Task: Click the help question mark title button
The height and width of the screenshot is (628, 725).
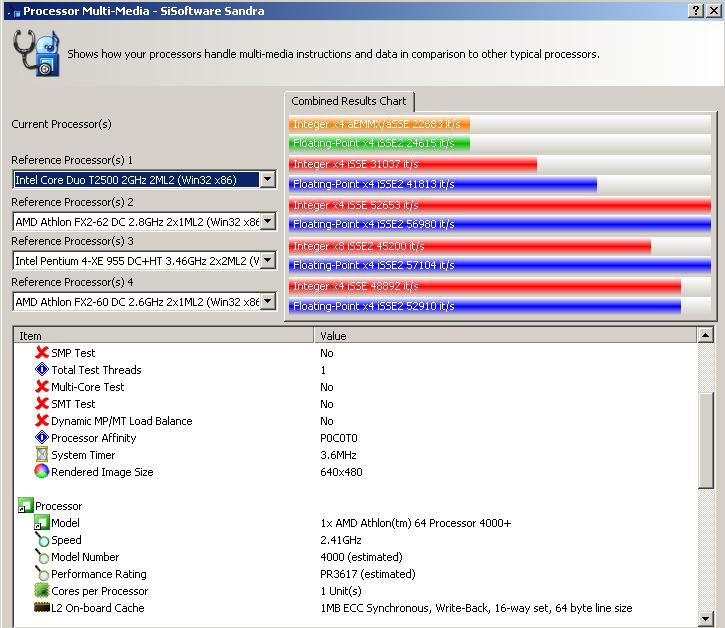Action: 696,11
